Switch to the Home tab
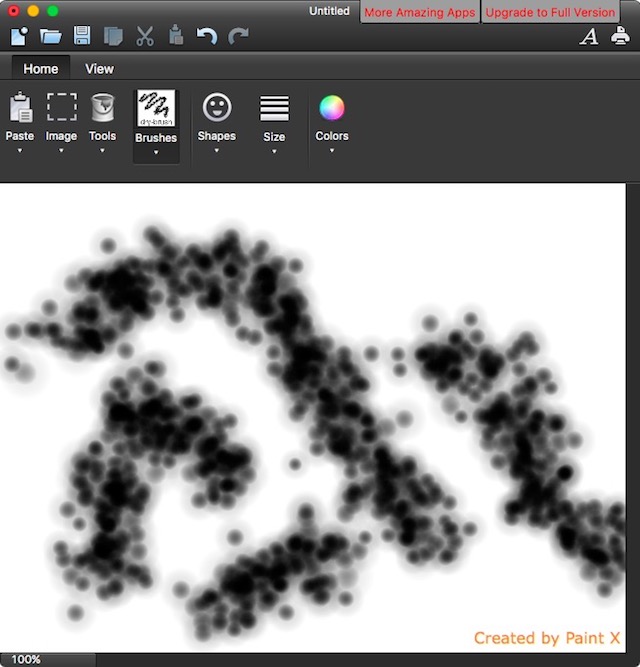Image resolution: width=640 pixels, height=667 pixels. (41, 68)
